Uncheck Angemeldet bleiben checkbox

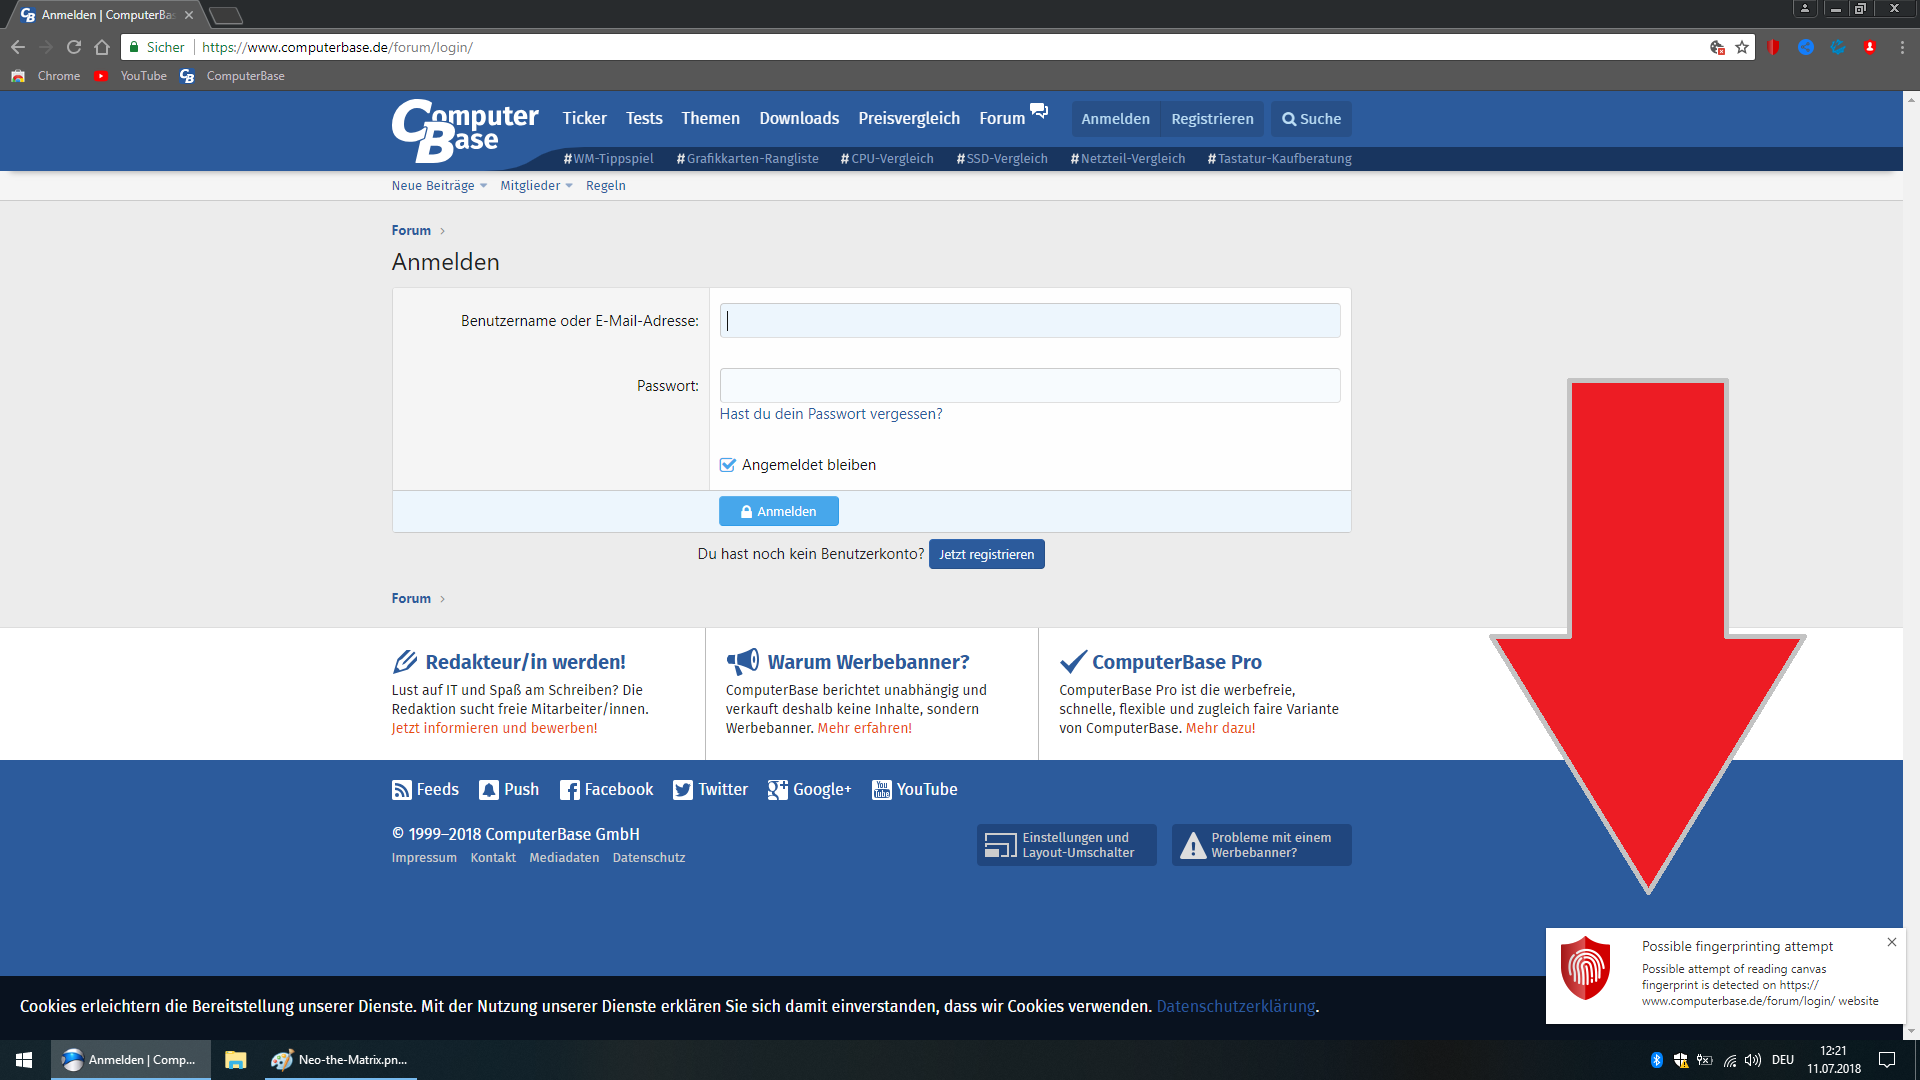coord(728,465)
